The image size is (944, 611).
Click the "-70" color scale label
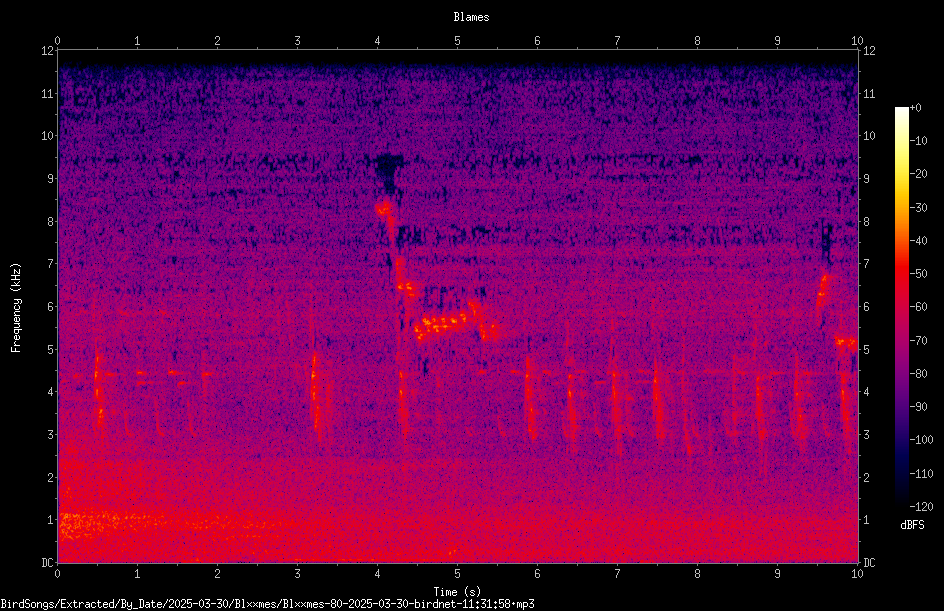[918, 341]
